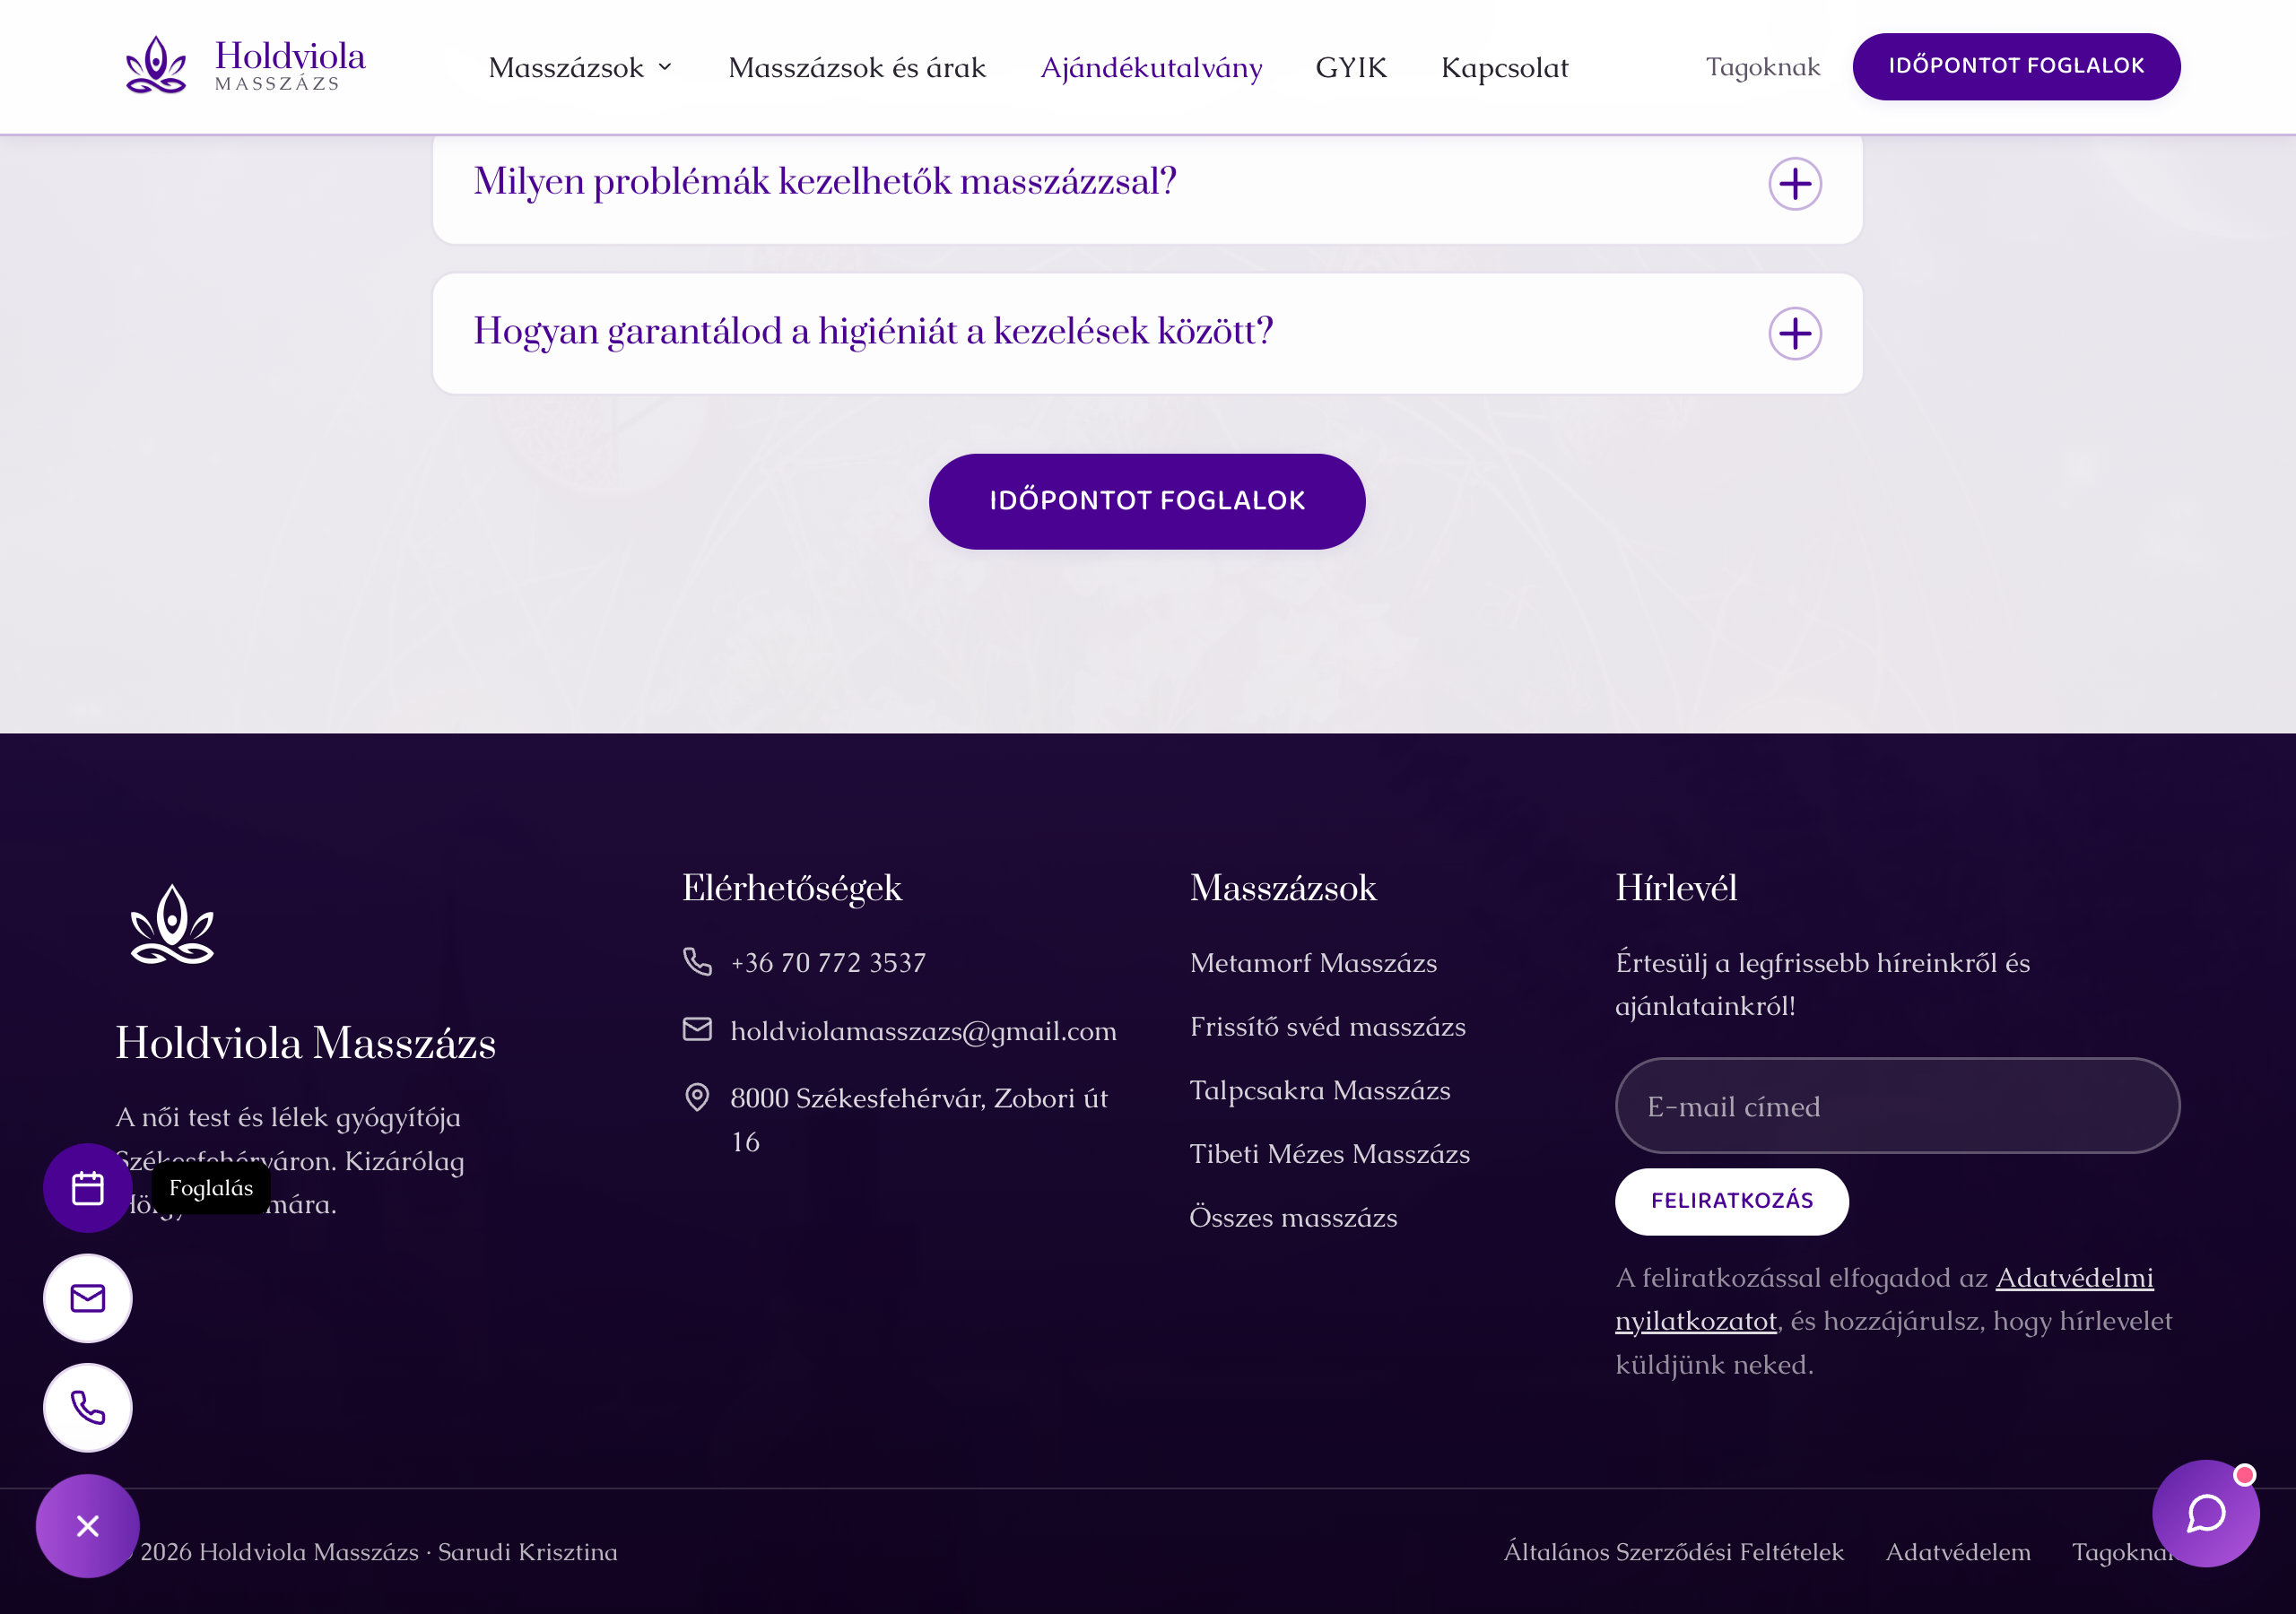Click question text Milyen problémák kezelhetők masszázzsal?
This screenshot has width=2296, height=1614.
[825, 182]
